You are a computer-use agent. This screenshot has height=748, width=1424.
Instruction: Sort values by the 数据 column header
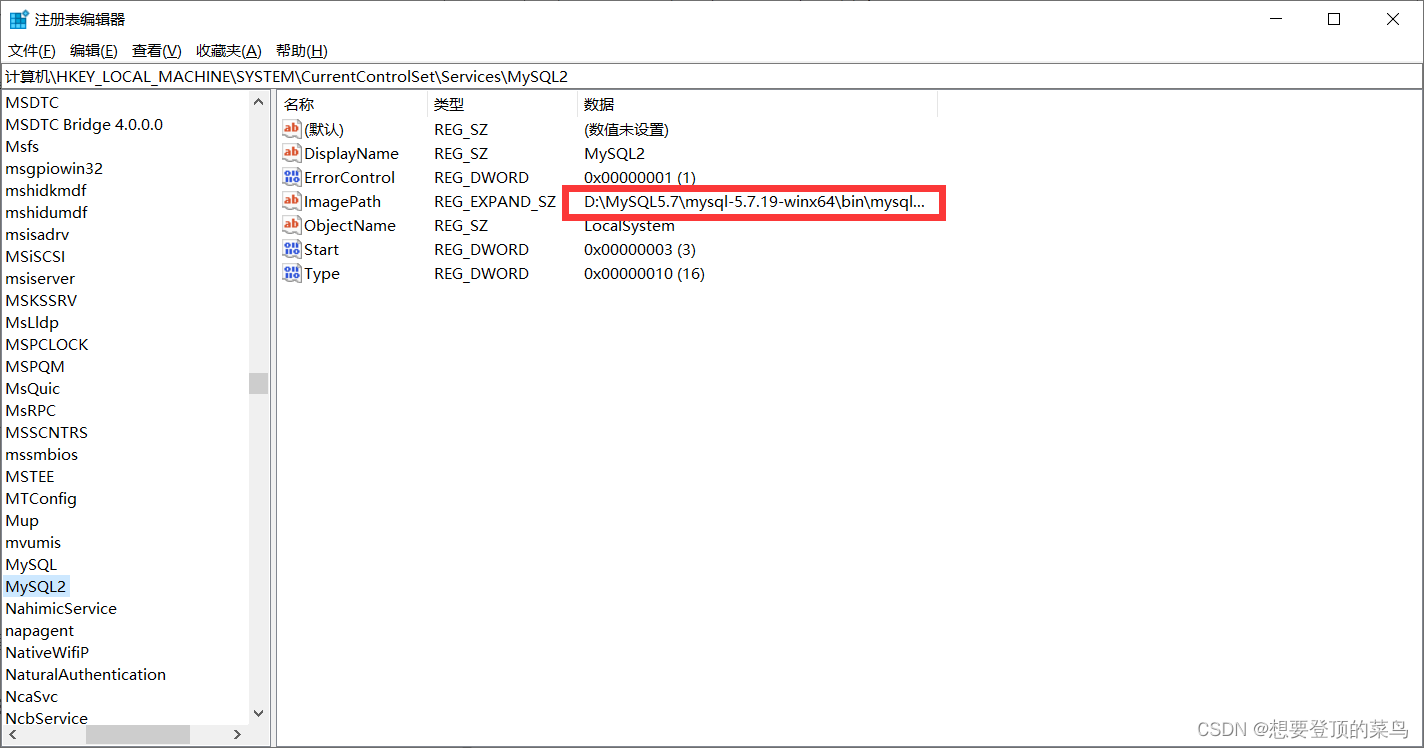[757, 104]
